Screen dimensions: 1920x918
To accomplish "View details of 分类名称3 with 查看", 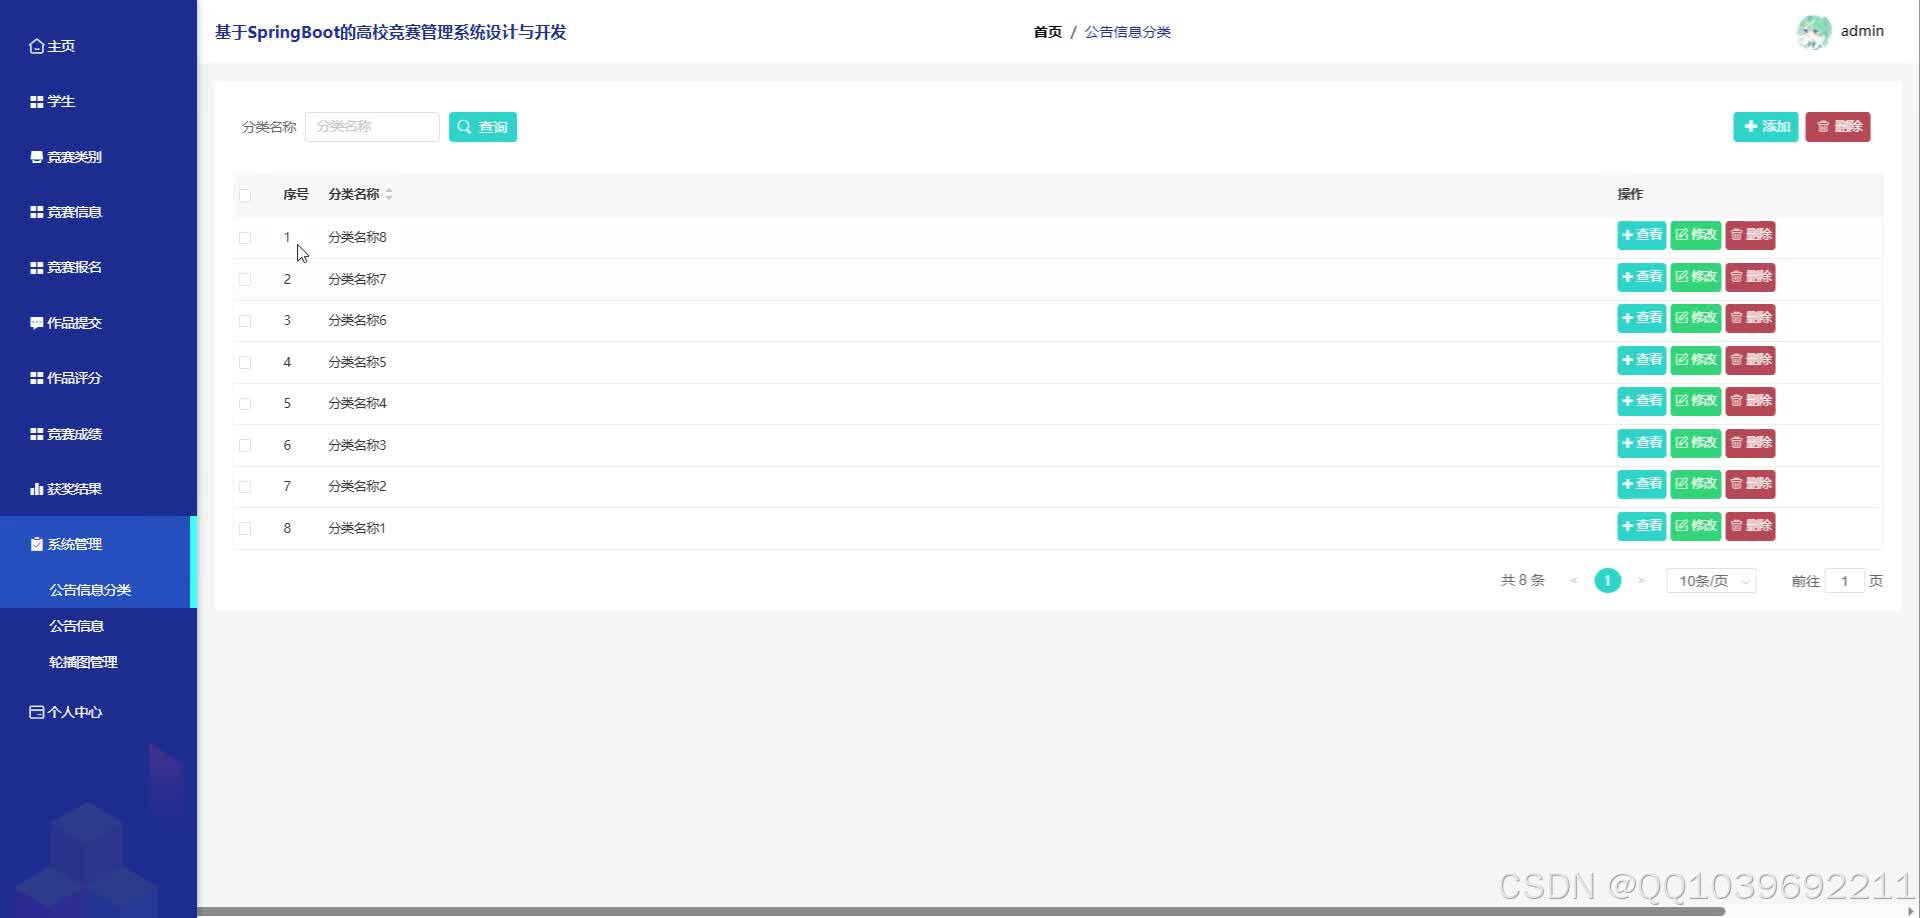I will (1641, 443).
